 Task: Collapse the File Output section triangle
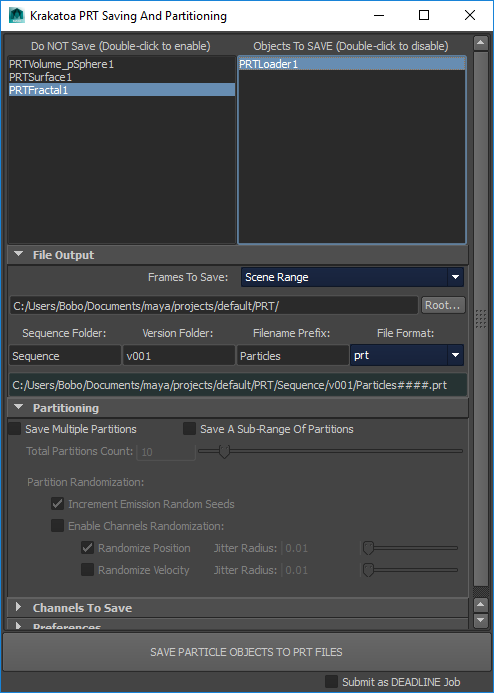click(19, 254)
